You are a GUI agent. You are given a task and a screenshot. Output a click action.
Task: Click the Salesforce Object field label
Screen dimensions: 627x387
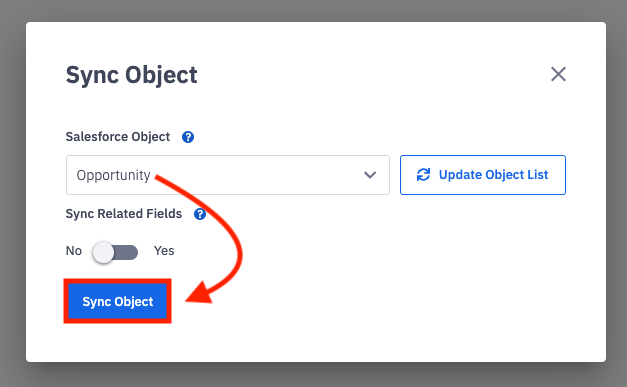click(x=118, y=137)
